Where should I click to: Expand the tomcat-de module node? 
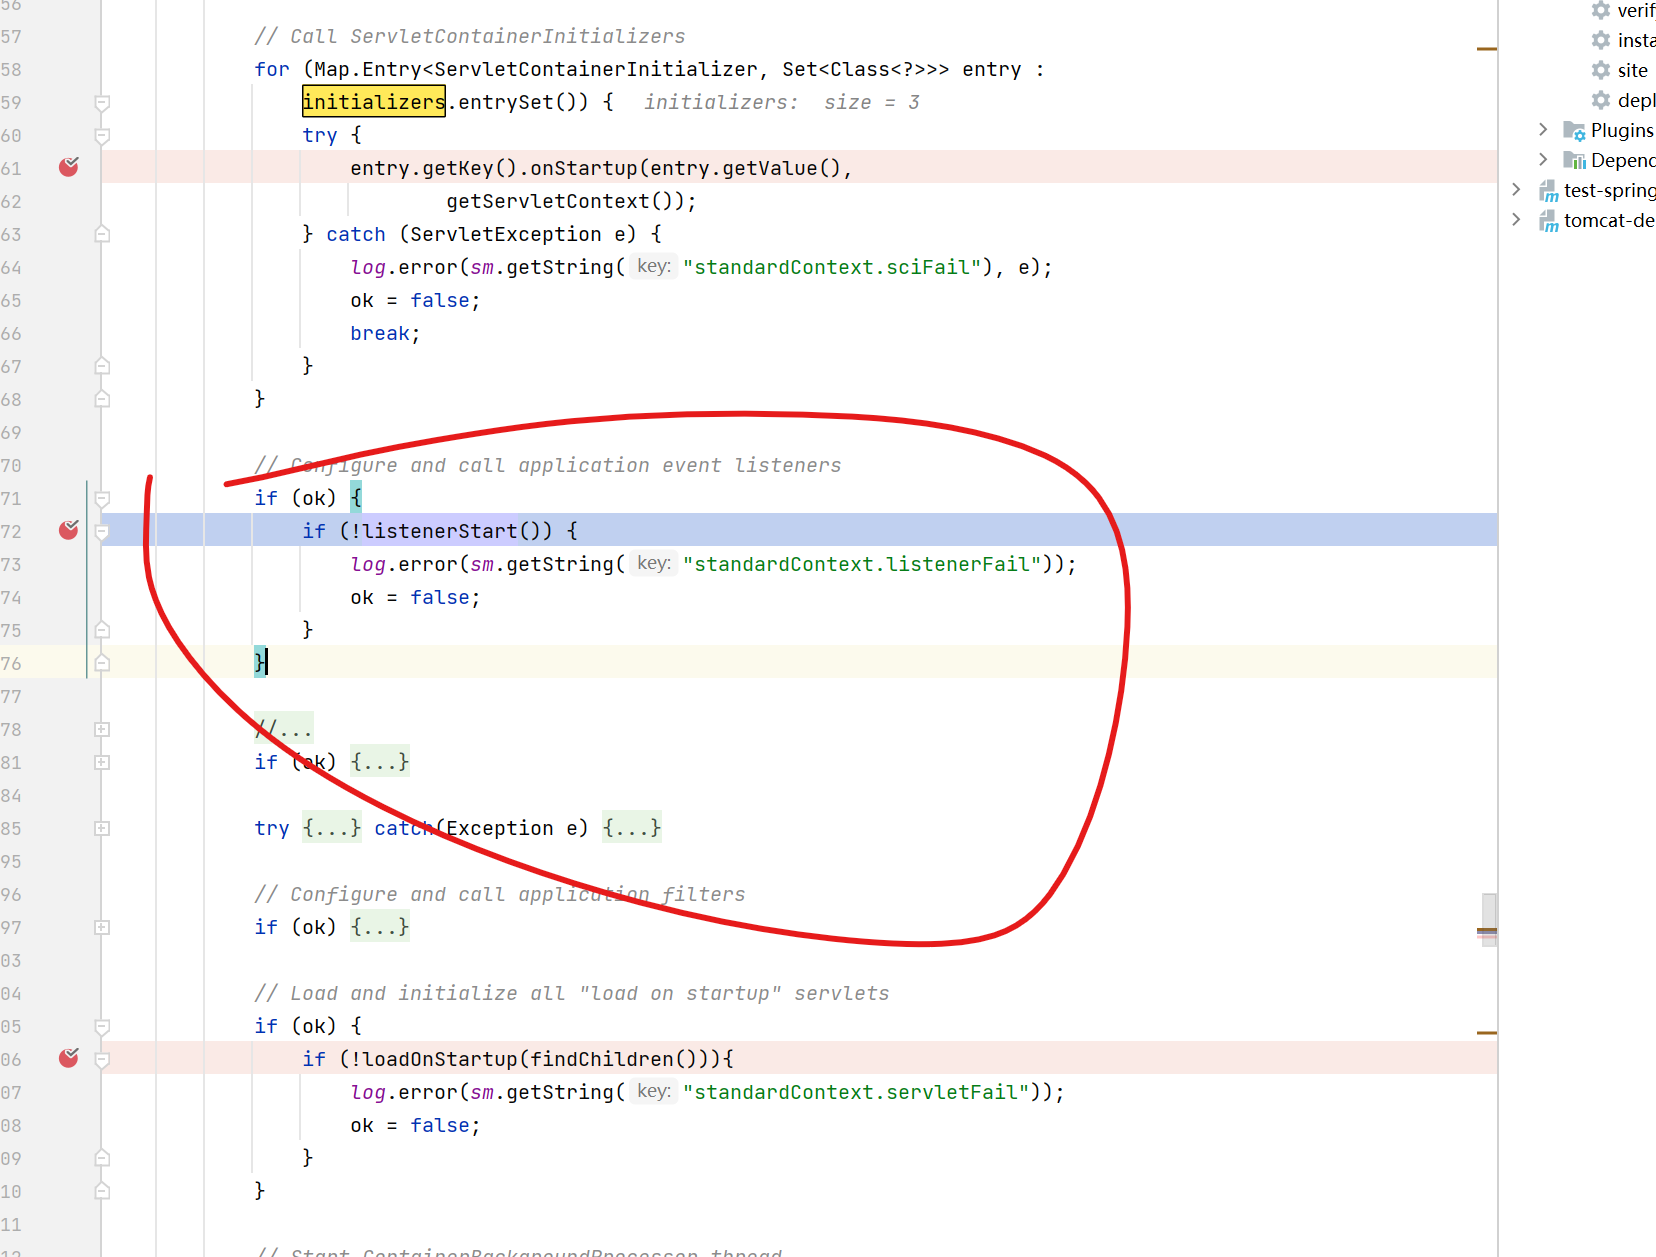click(1516, 220)
